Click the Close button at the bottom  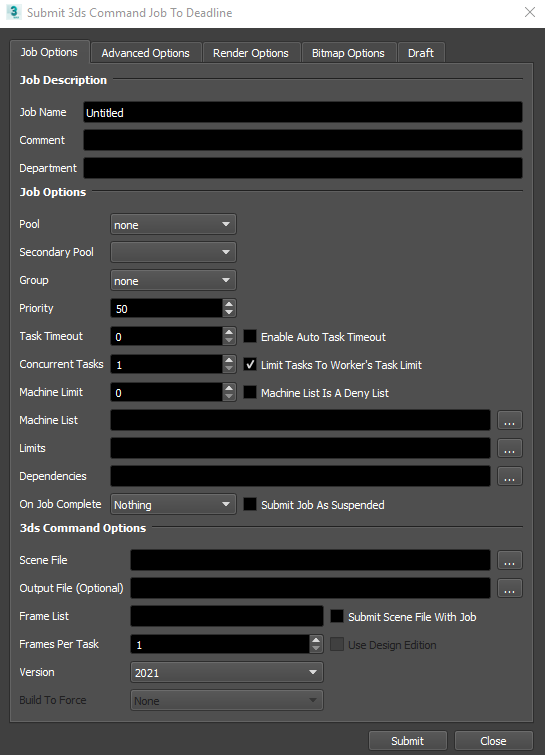[493, 741]
